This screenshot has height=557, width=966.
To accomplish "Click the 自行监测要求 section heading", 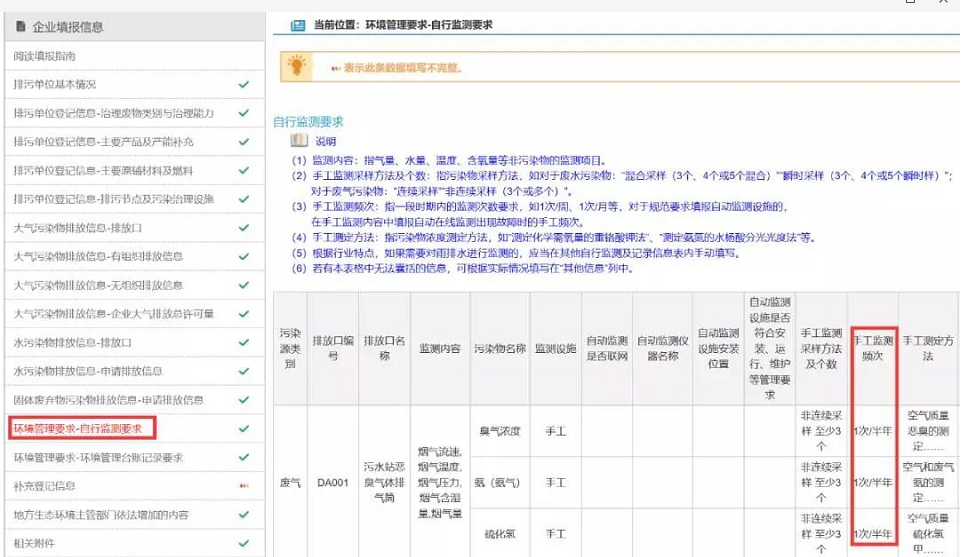I will coord(308,121).
